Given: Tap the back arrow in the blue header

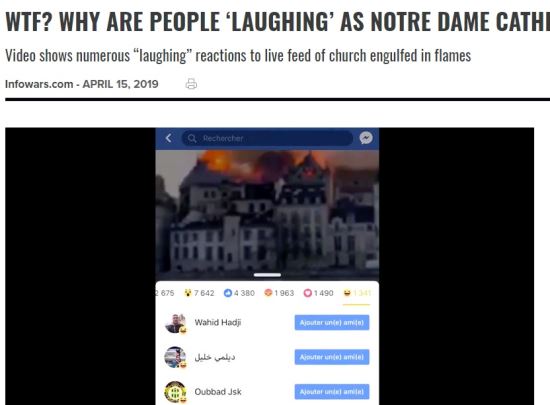Looking at the screenshot, I should pos(169,138).
